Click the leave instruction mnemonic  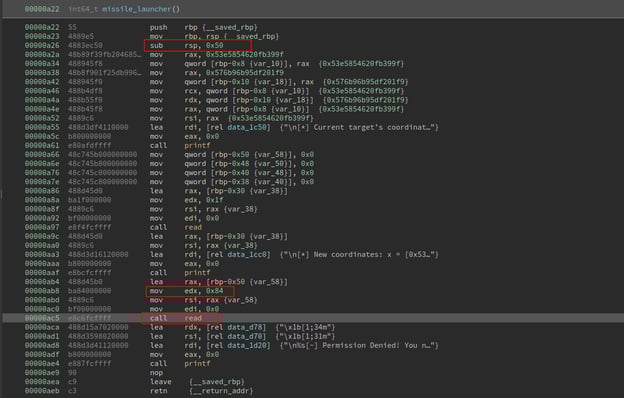(x=161, y=382)
